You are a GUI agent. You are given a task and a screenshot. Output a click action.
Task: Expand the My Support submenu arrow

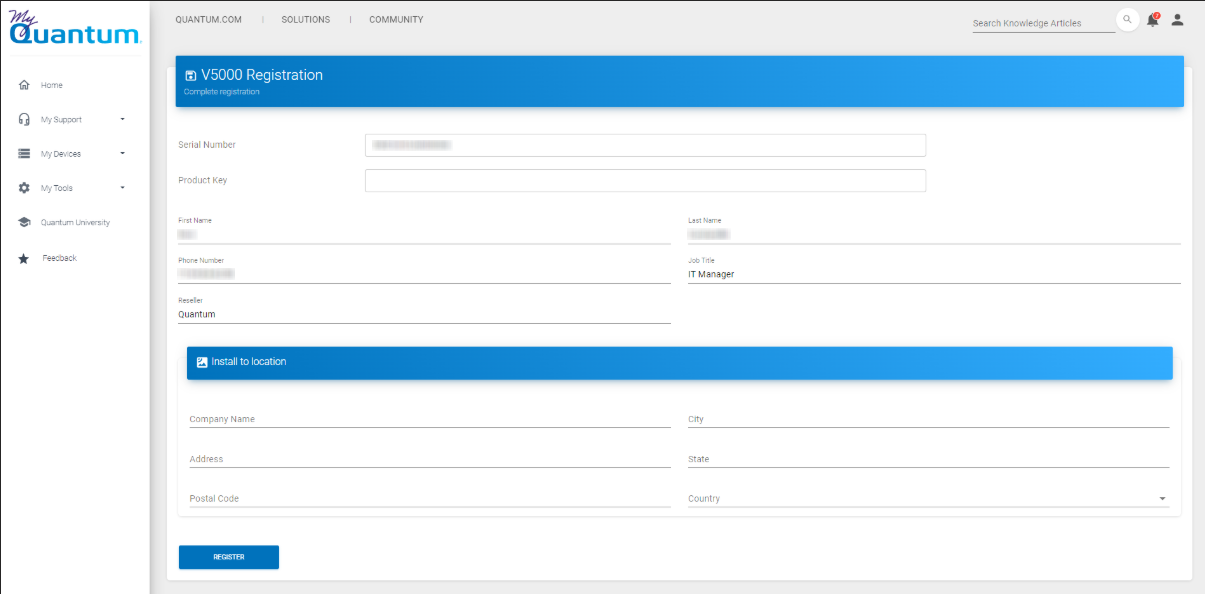[122, 119]
